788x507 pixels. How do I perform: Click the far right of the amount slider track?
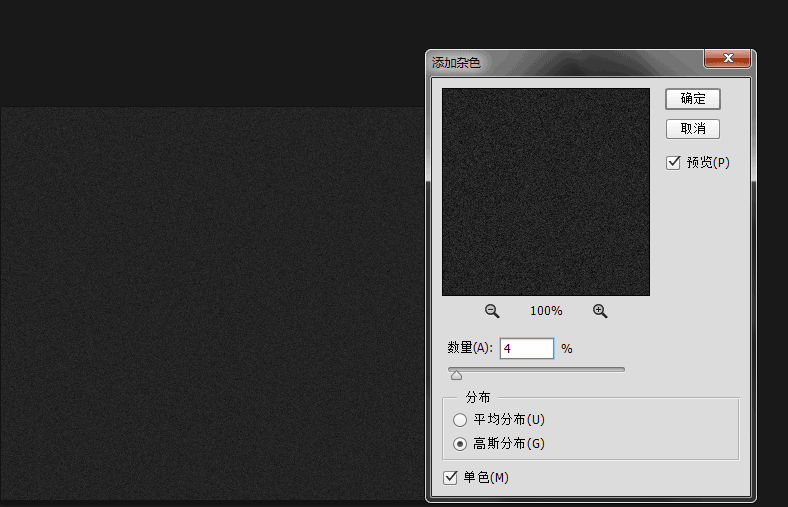click(621, 369)
